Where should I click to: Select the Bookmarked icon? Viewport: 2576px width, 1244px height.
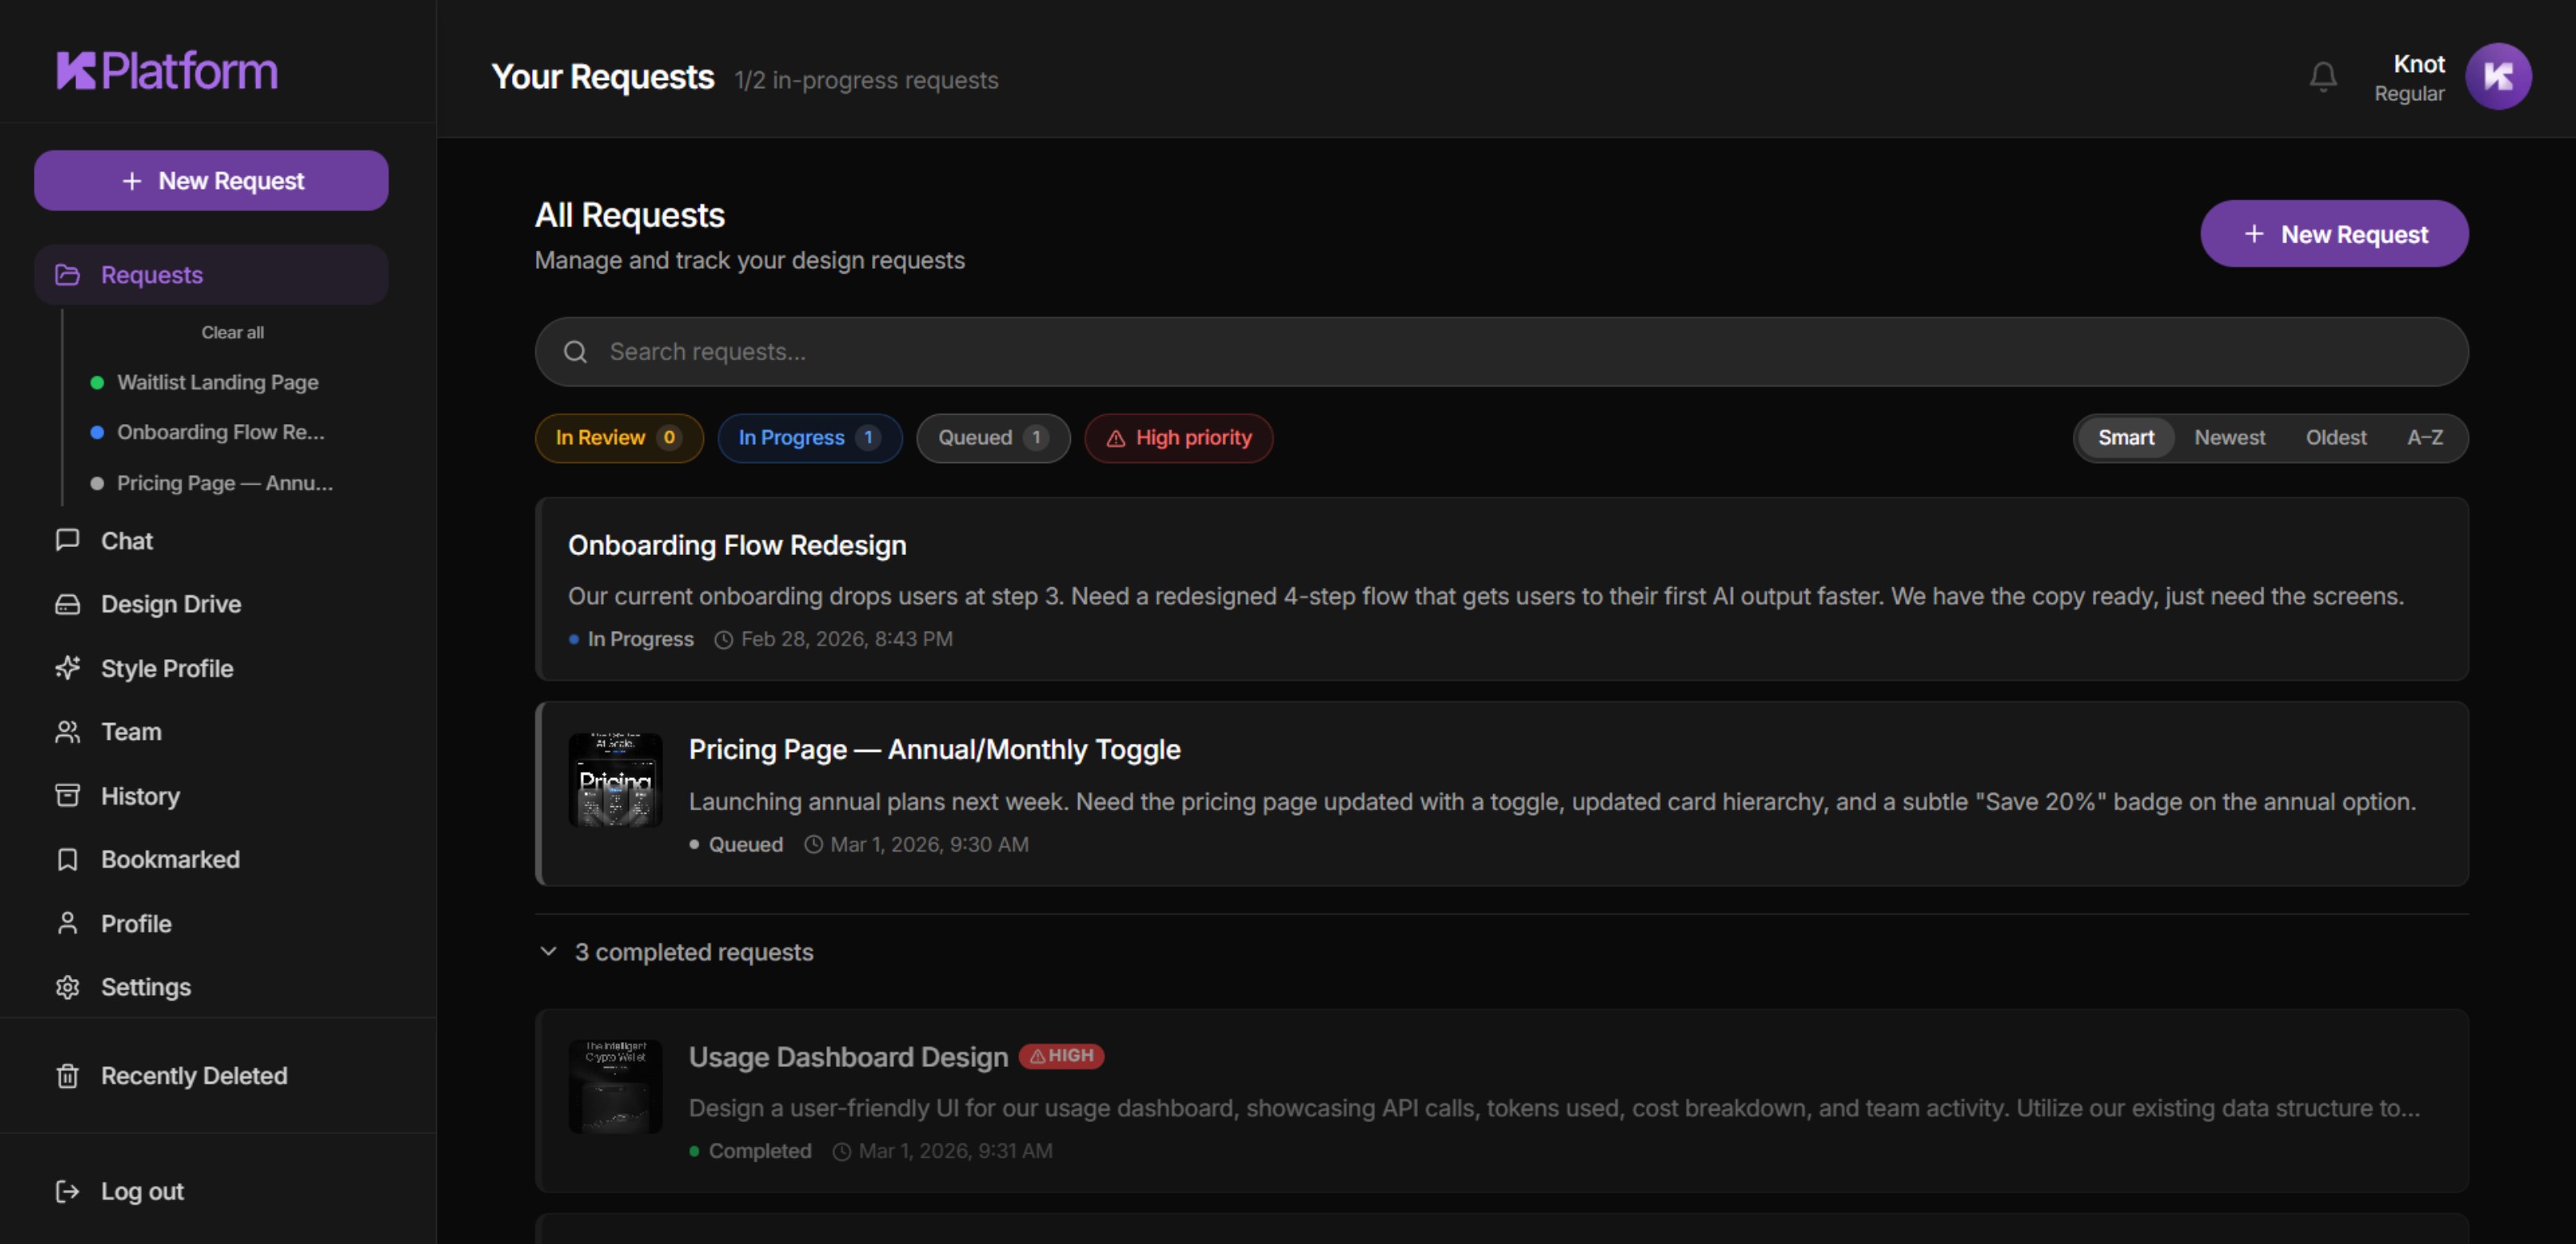pyautogui.click(x=67, y=859)
